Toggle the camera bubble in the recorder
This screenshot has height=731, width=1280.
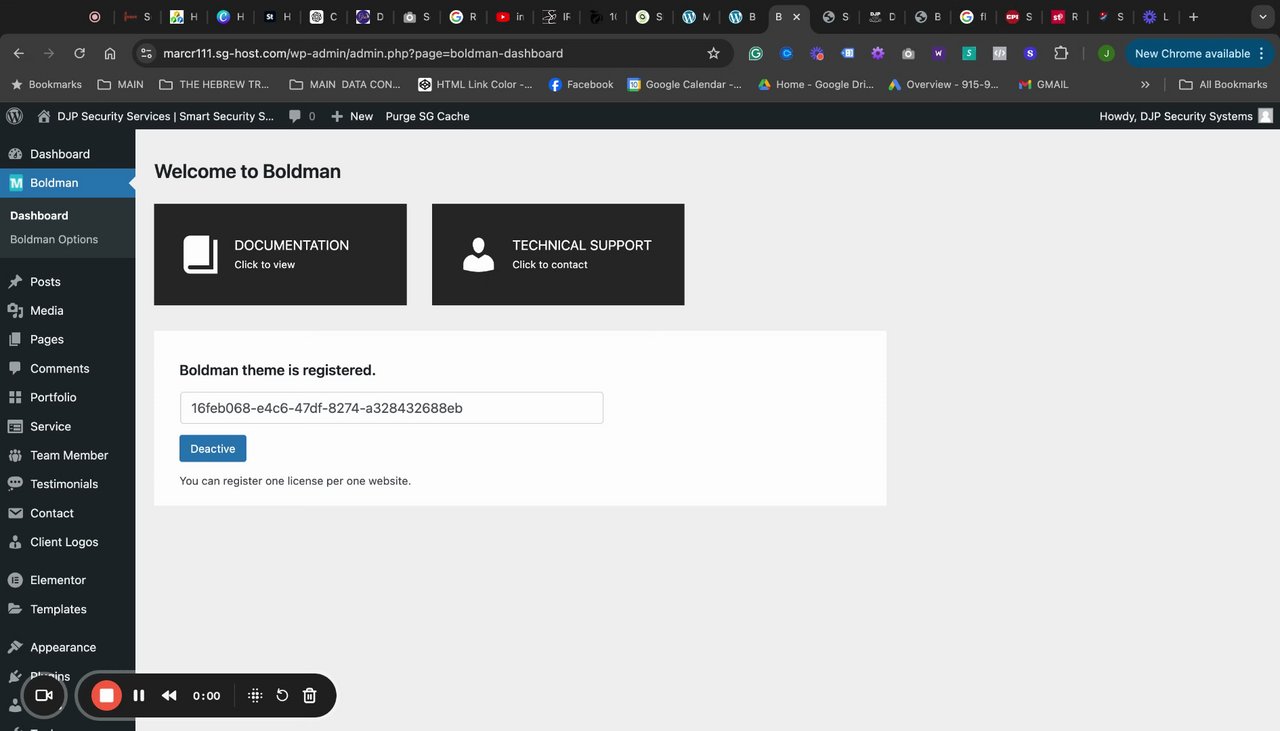tap(44, 695)
